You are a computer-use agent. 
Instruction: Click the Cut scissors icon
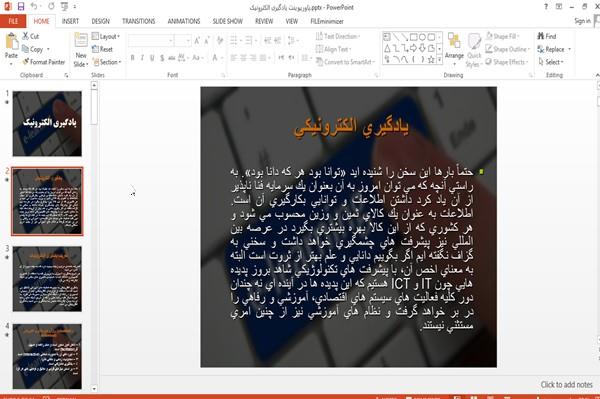26,36
